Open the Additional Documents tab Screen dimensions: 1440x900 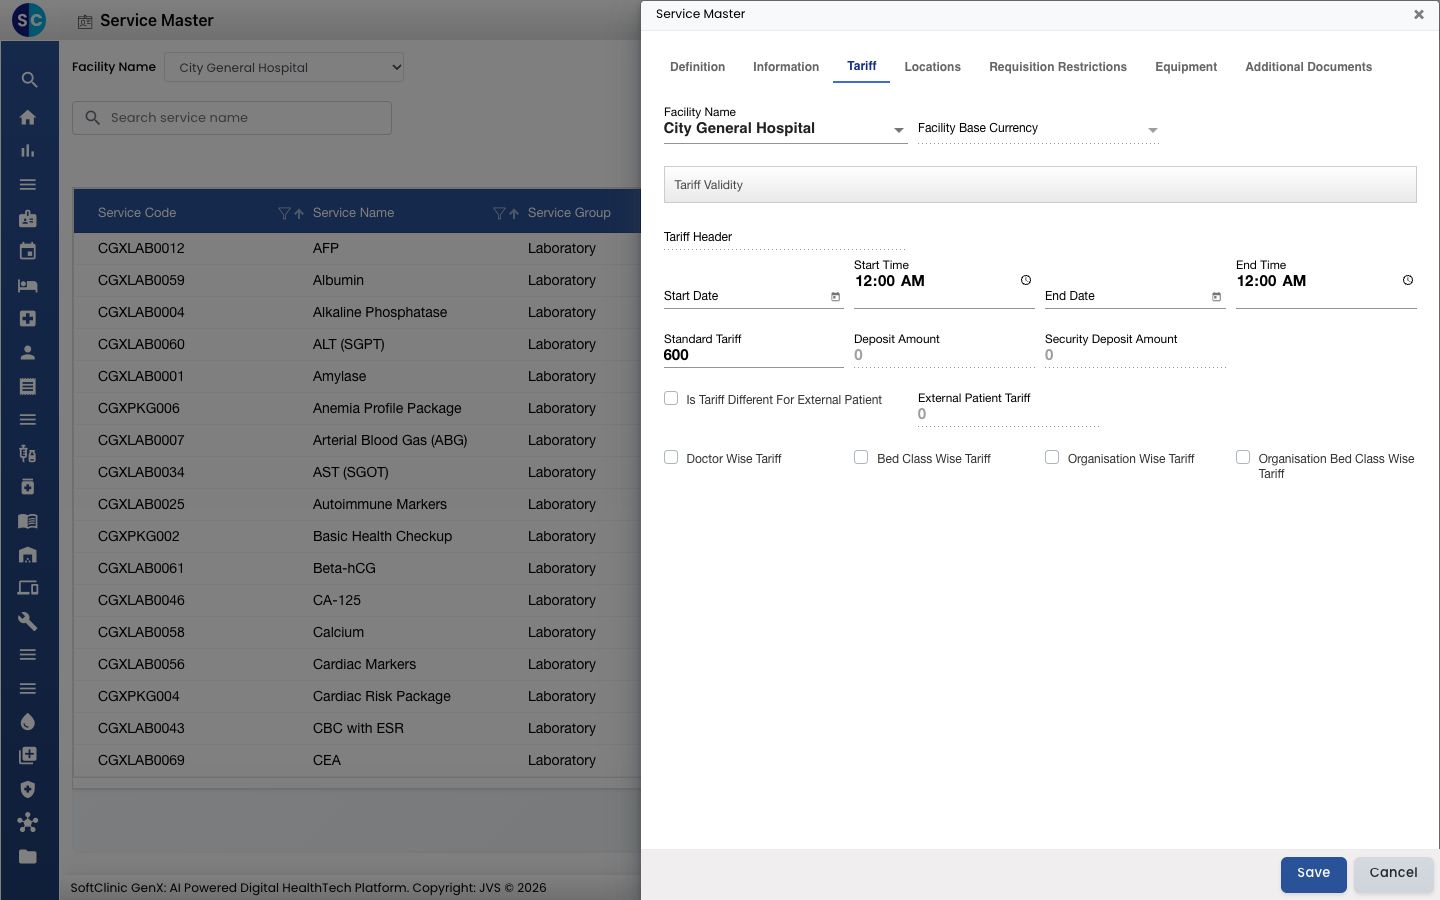click(x=1308, y=67)
